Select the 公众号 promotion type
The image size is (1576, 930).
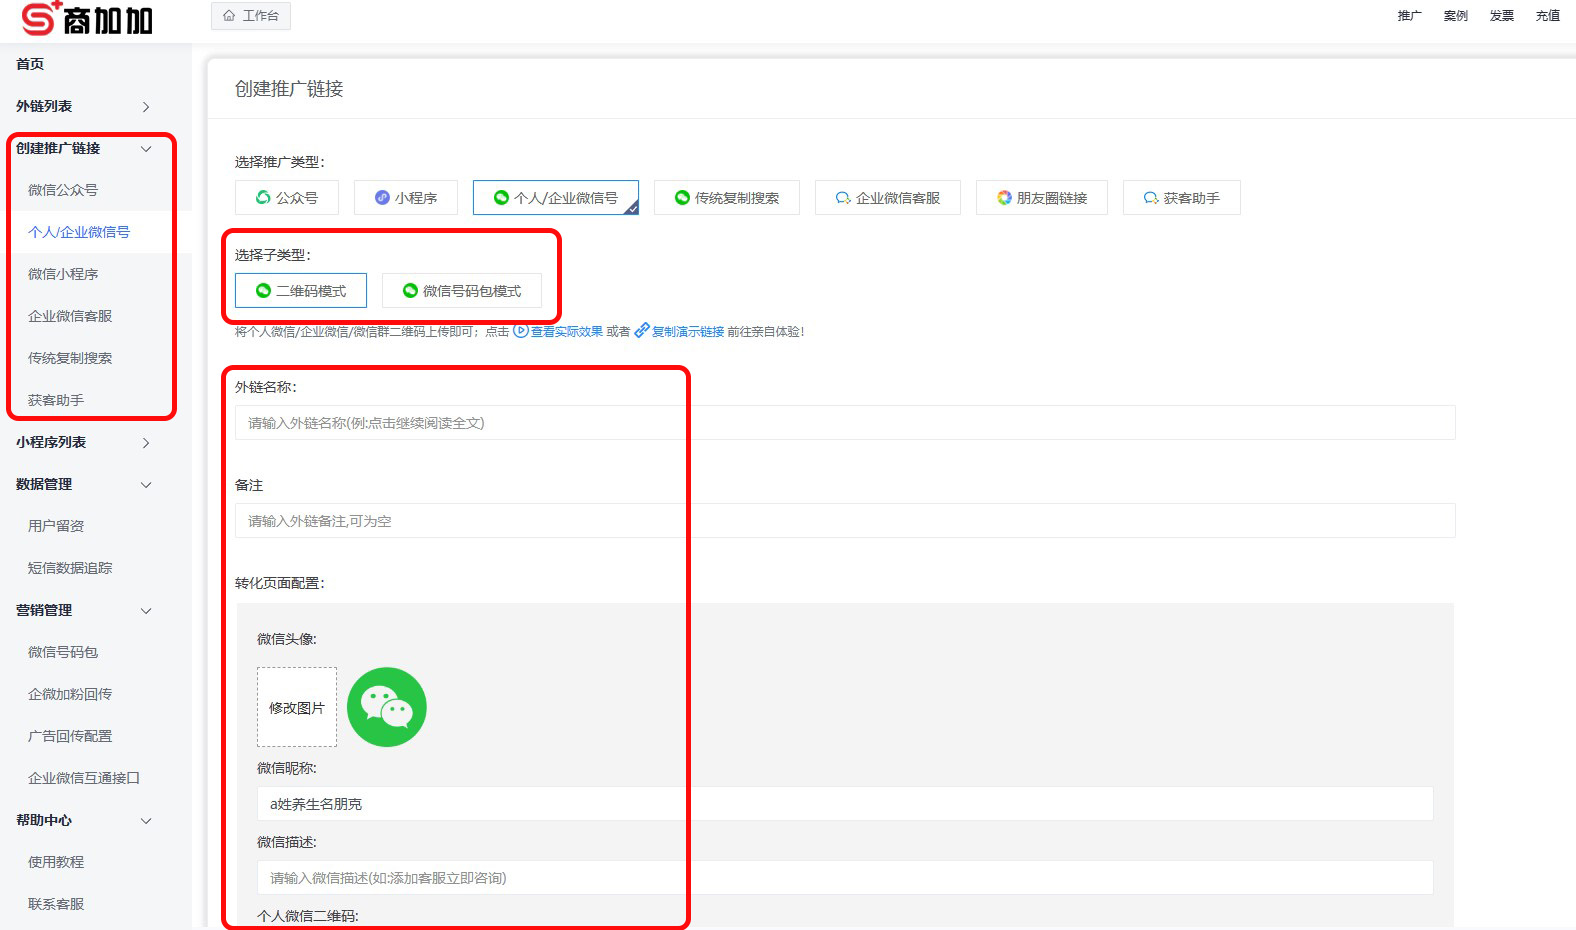click(287, 198)
